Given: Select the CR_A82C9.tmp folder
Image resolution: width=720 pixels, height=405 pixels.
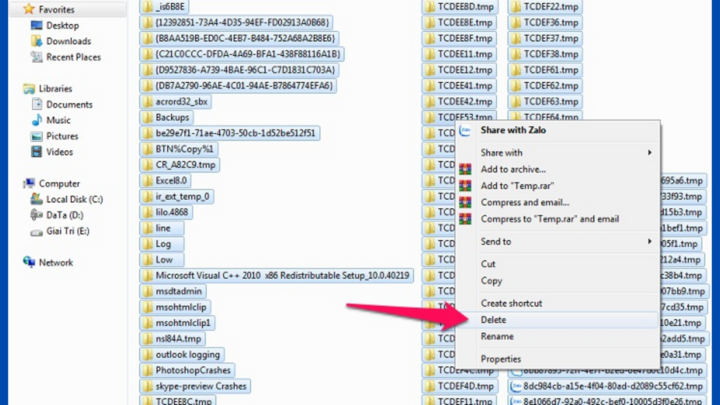Looking at the screenshot, I should [180, 165].
